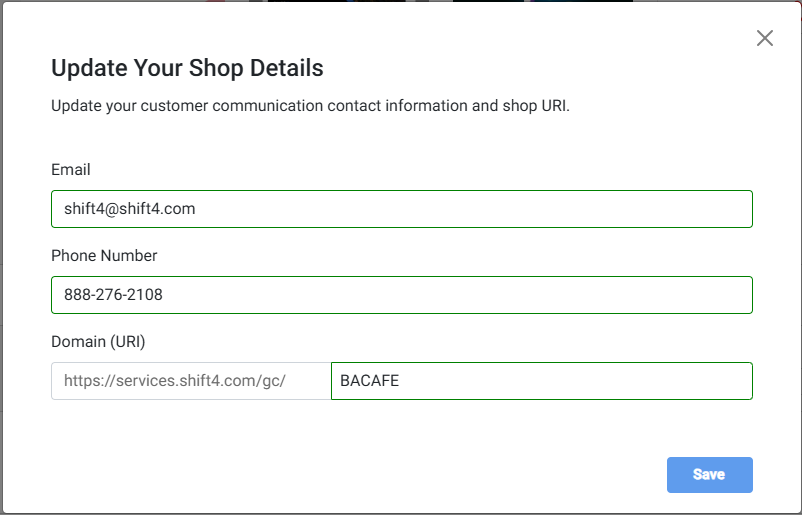Click the empty right end of Phone field
The image size is (802, 515).
(700, 295)
